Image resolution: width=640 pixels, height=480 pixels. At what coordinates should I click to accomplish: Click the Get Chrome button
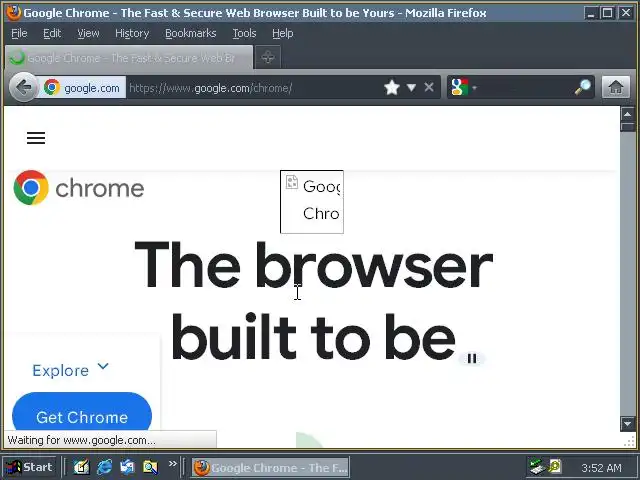point(82,413)
